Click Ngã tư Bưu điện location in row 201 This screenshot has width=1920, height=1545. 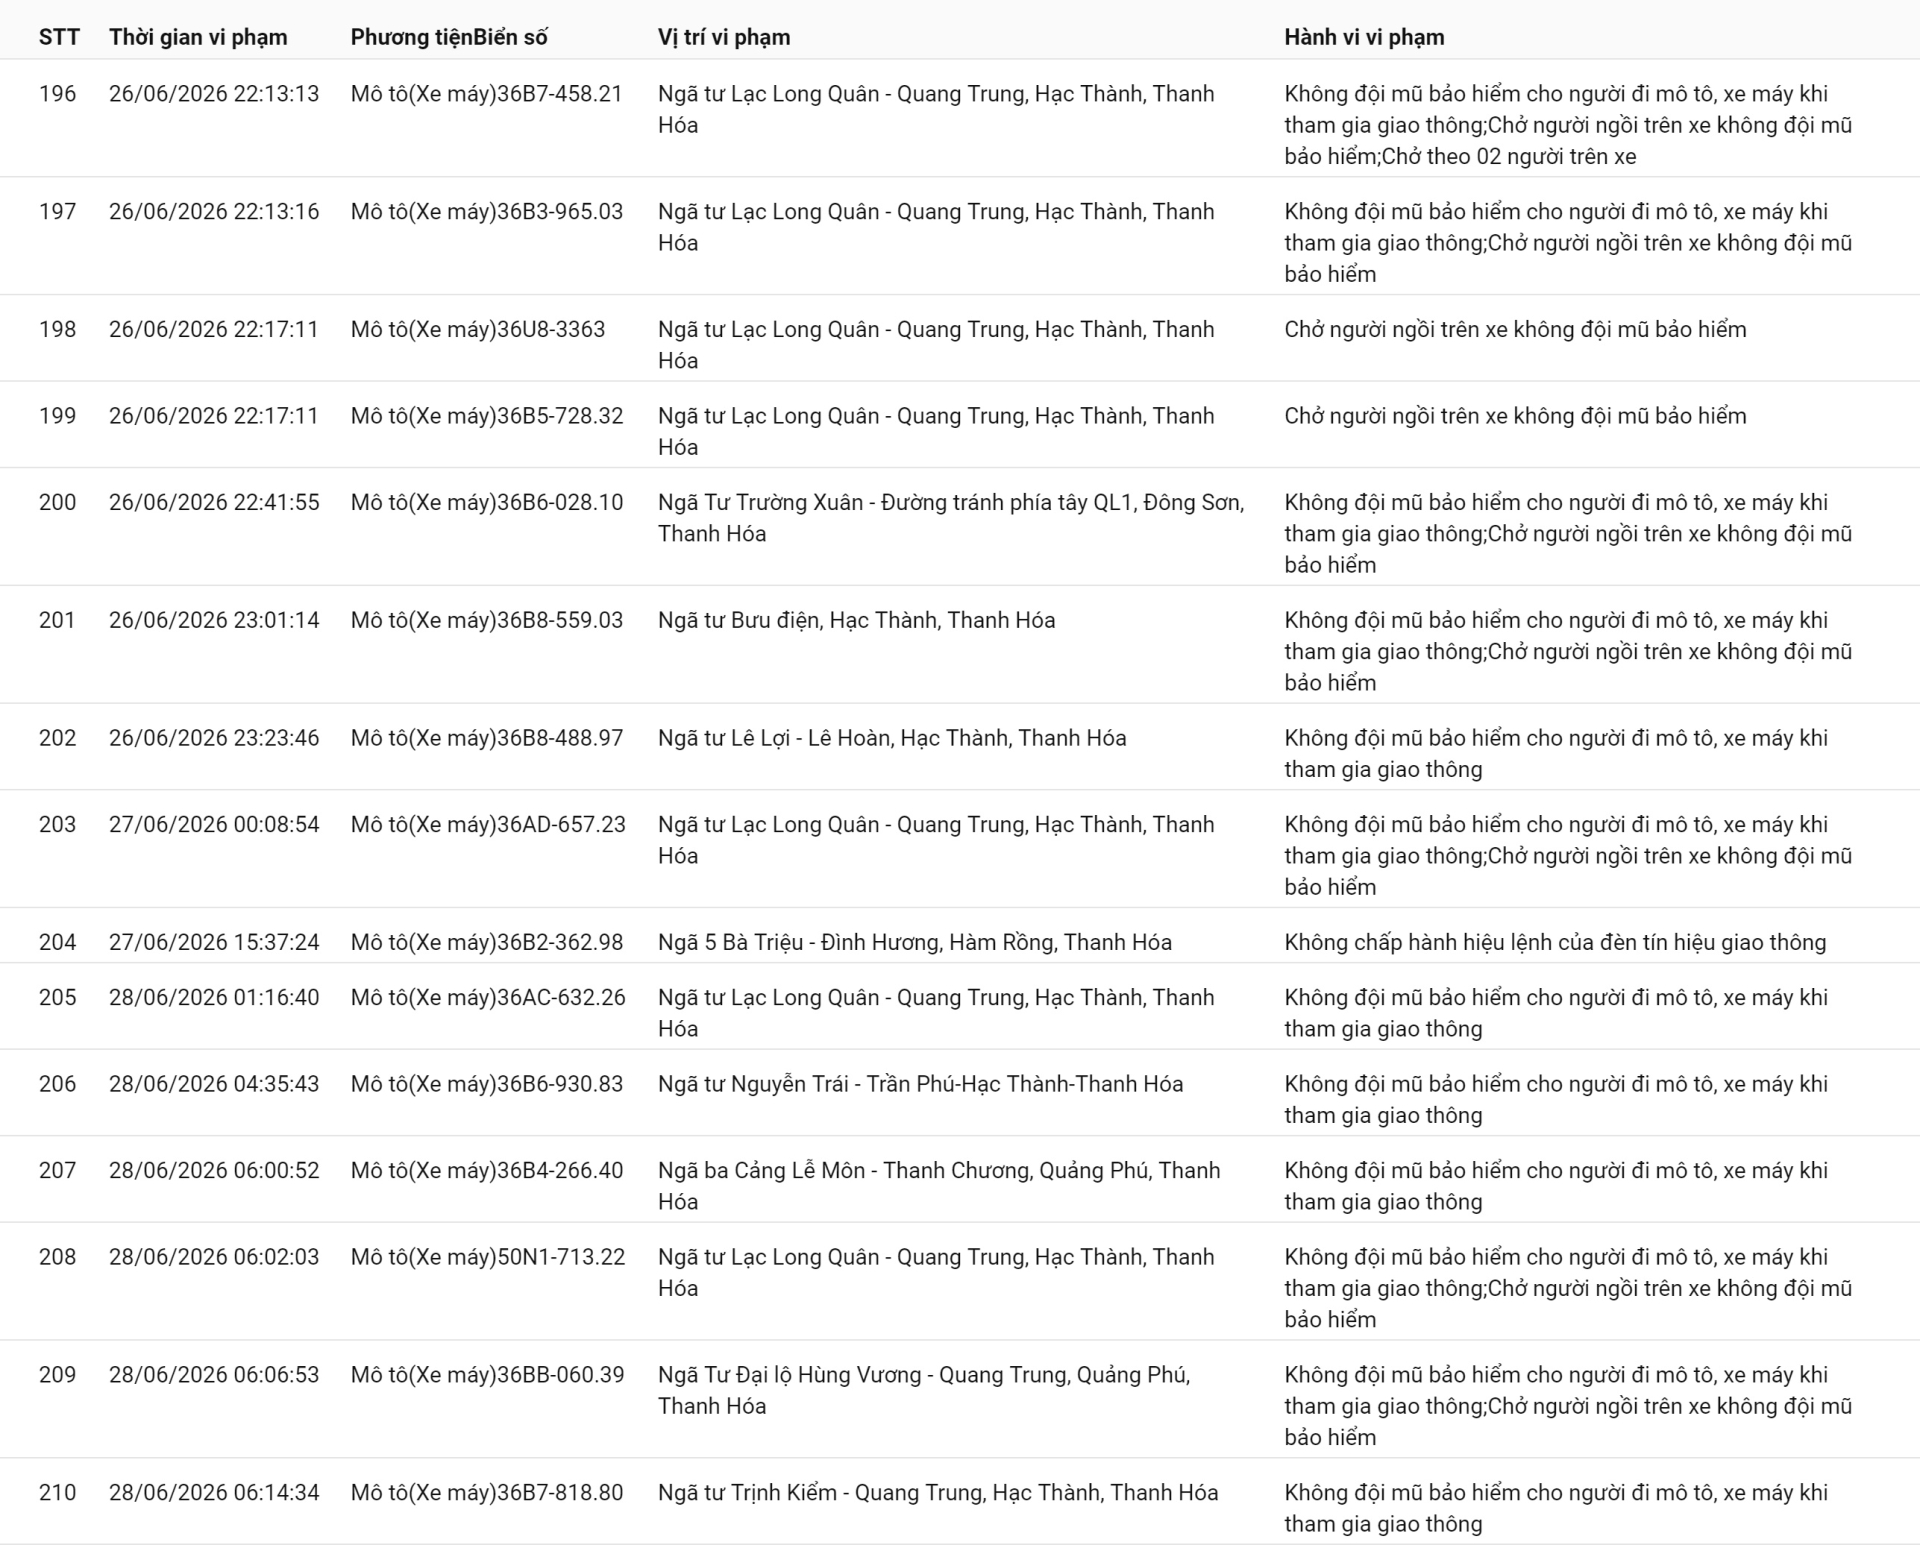tap(856, 620)
